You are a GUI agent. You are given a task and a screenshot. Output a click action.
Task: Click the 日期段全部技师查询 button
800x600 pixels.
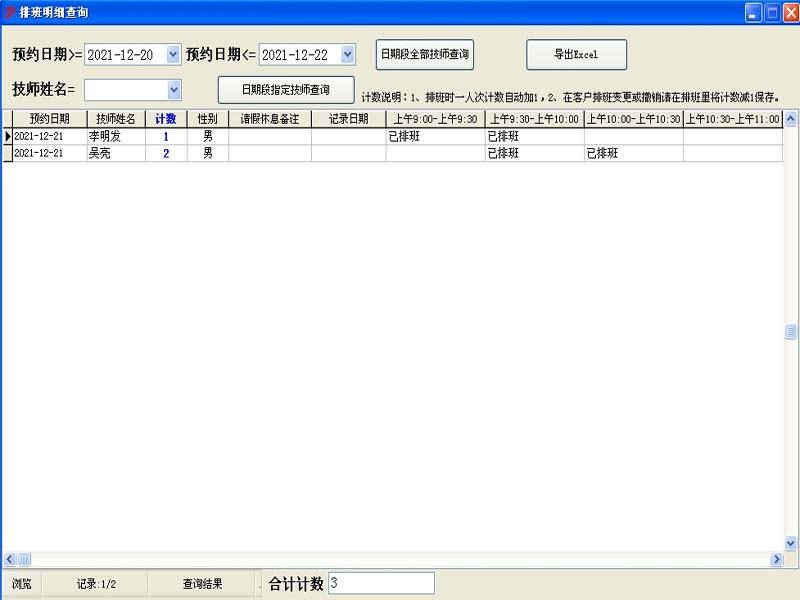pyautogui.click(x=424, y=54)
